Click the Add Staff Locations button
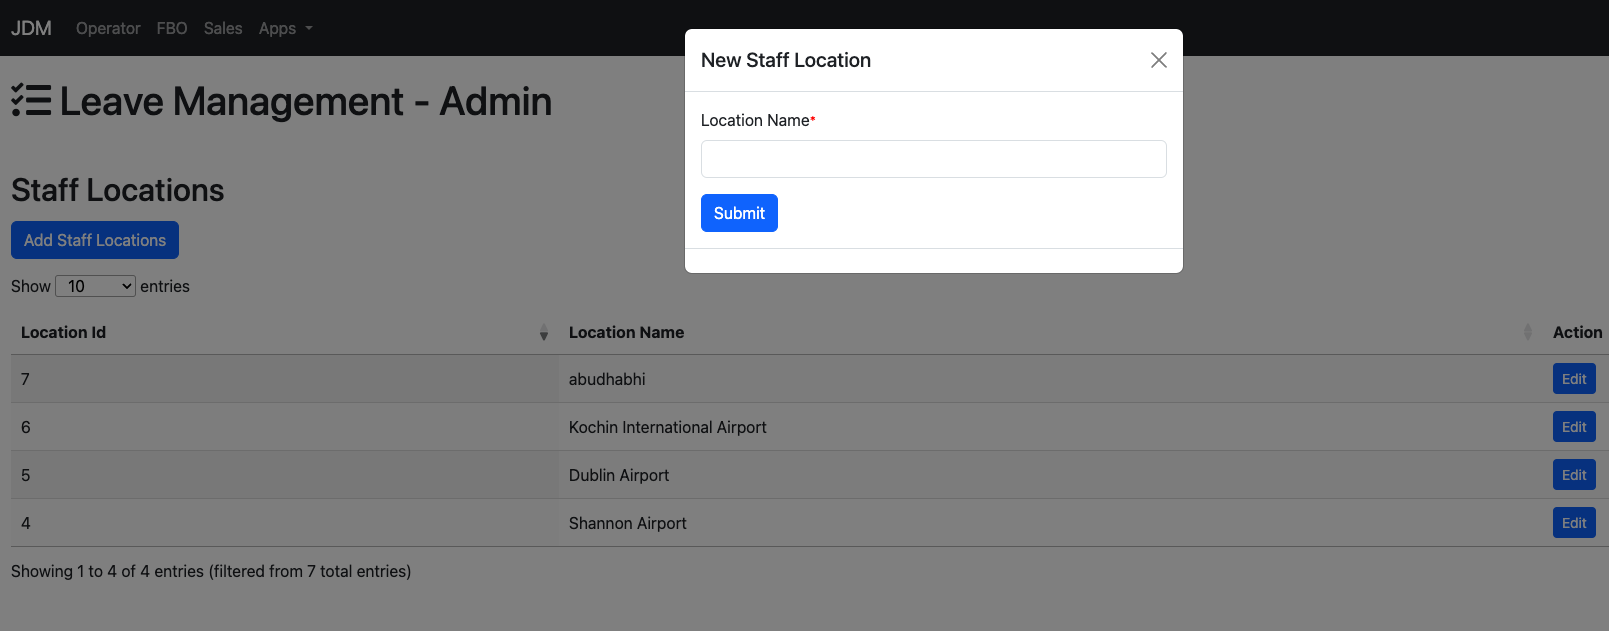This screenshot has height=631, width=1609. (x=95, y=240)
